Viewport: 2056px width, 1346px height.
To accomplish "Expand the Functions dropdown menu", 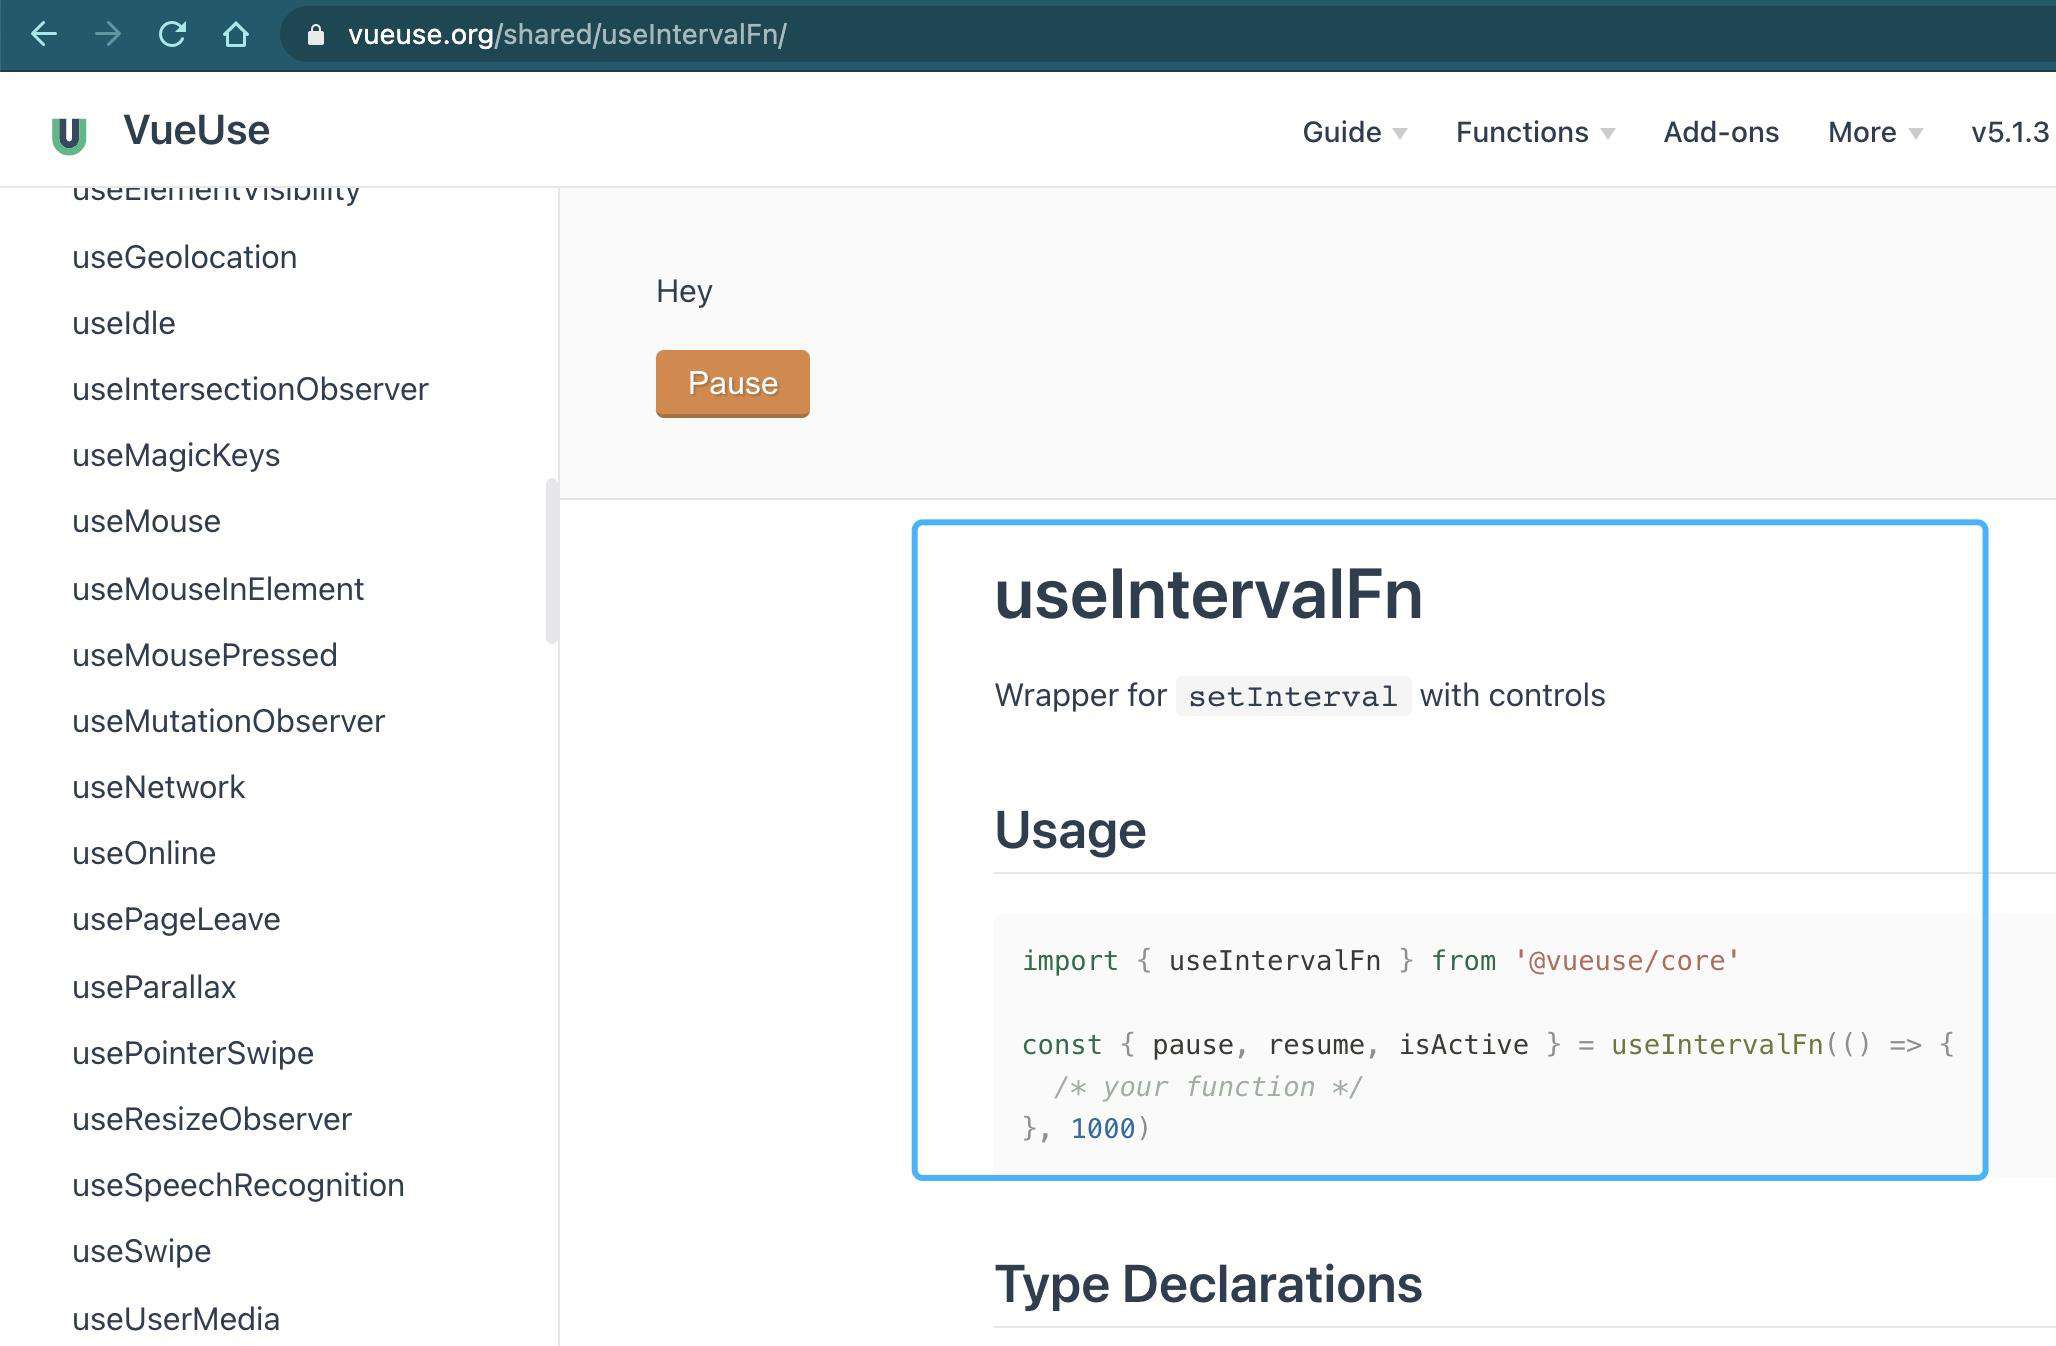I will click(x=1535, y=132).
